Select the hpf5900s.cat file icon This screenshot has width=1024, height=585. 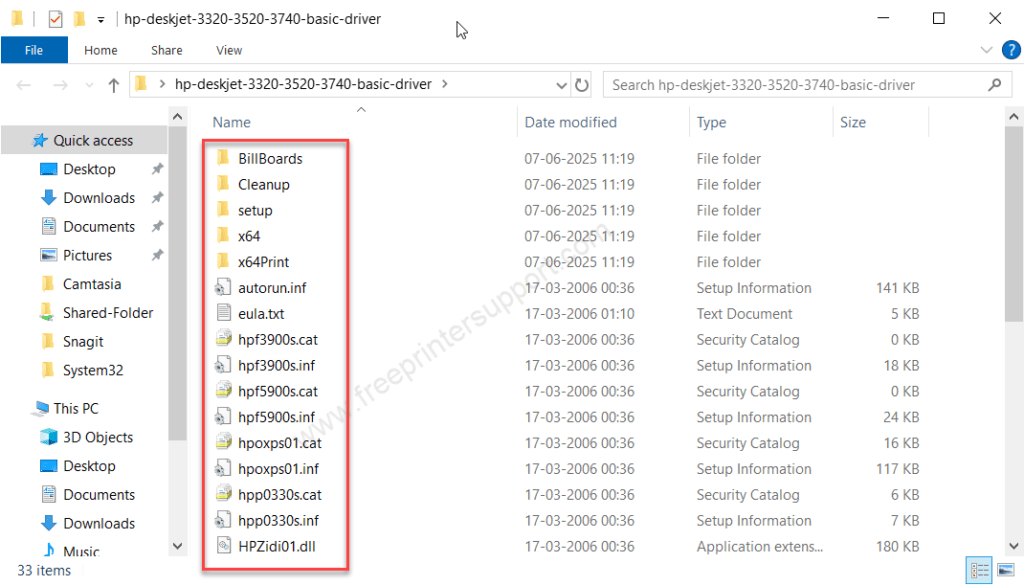coord(223,390)
